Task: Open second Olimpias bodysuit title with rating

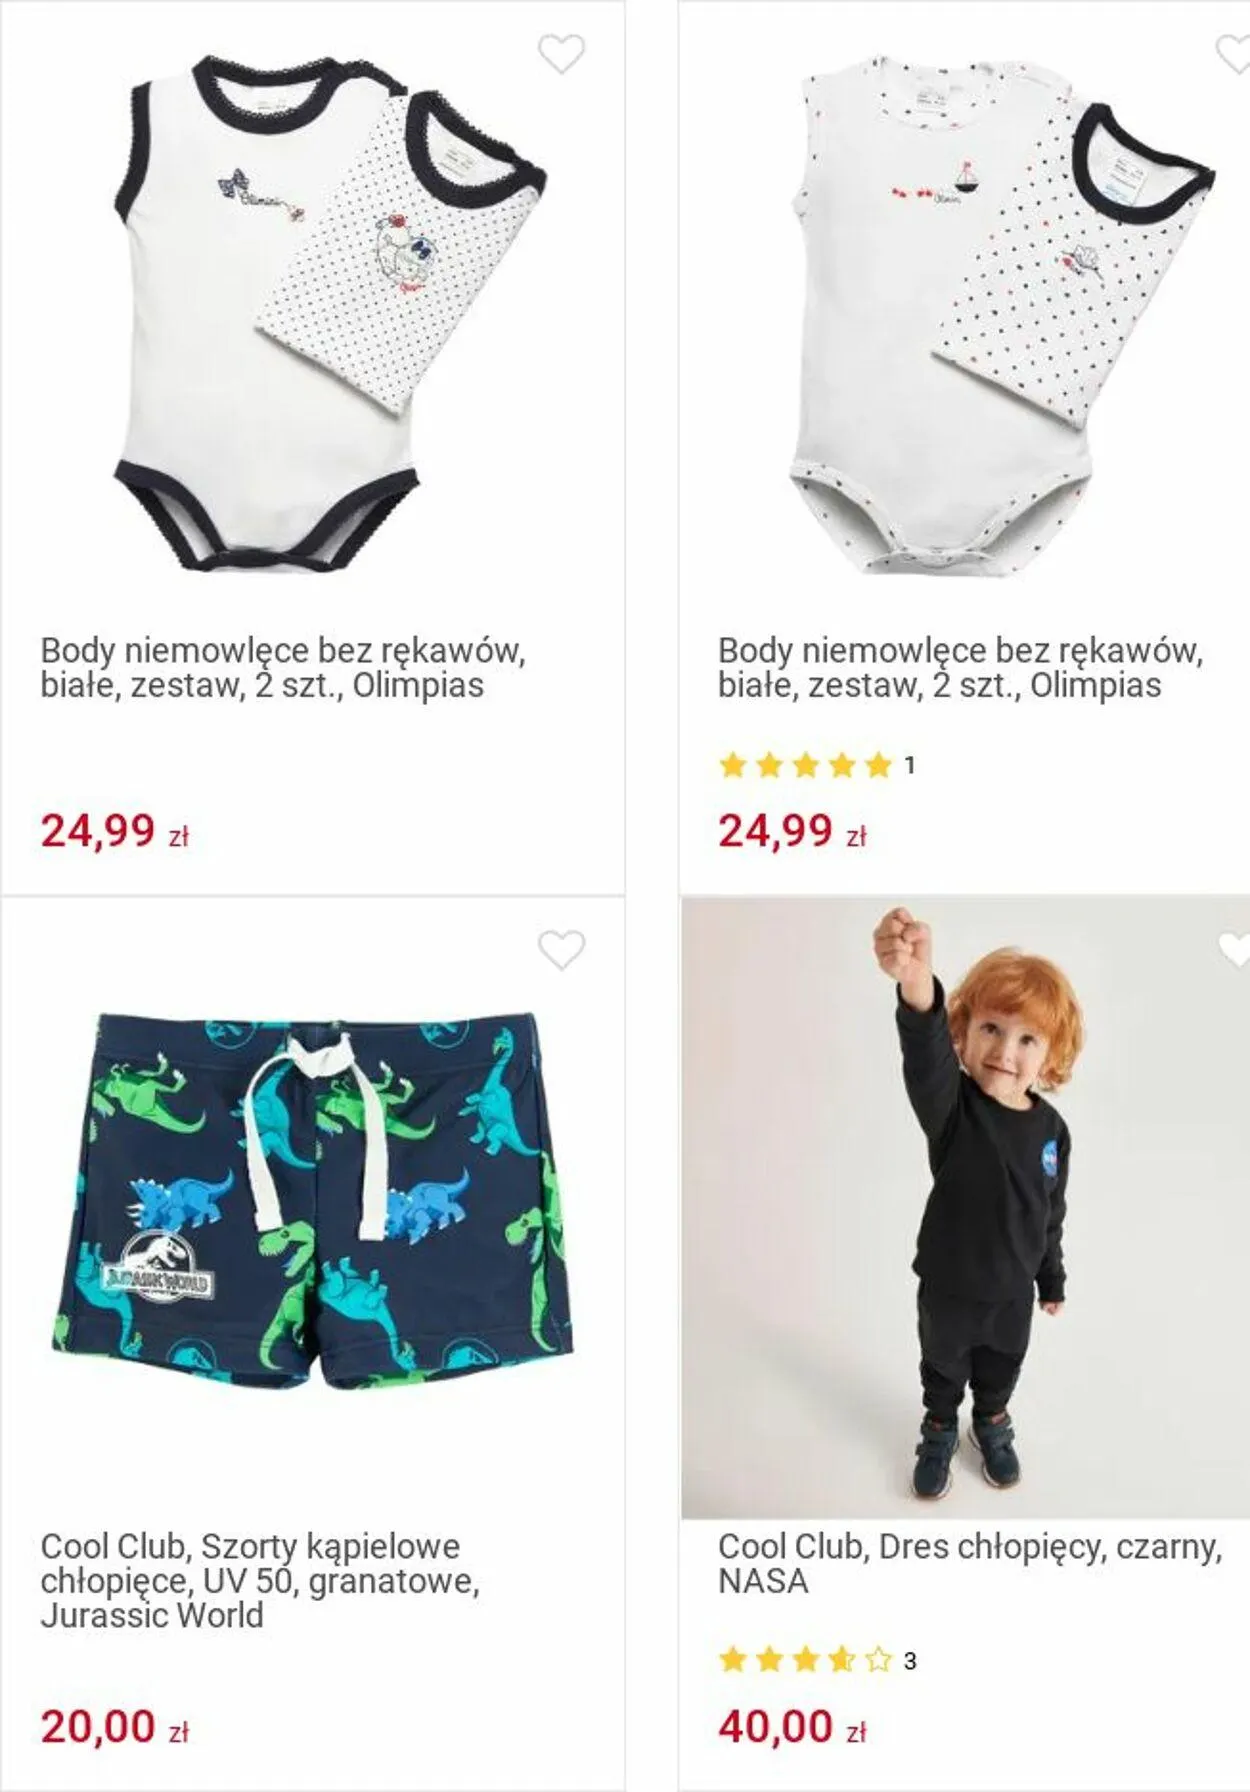Action: 960,668
